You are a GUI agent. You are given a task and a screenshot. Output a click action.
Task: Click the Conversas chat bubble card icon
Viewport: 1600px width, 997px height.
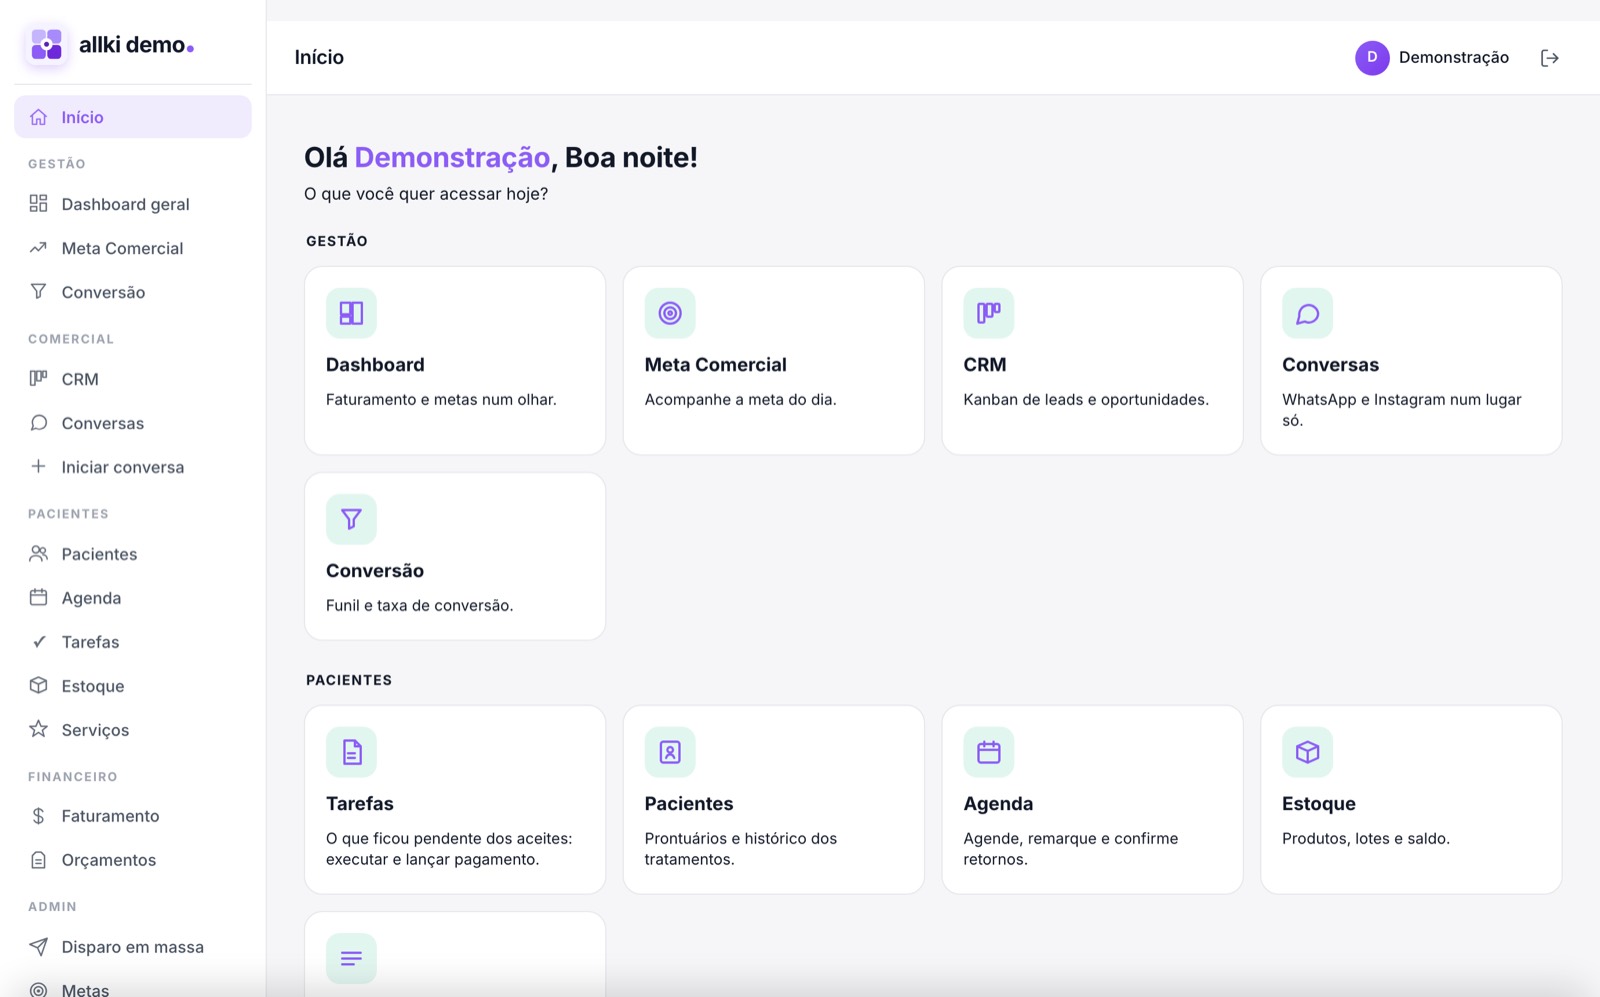click(x=1307, y=313)
